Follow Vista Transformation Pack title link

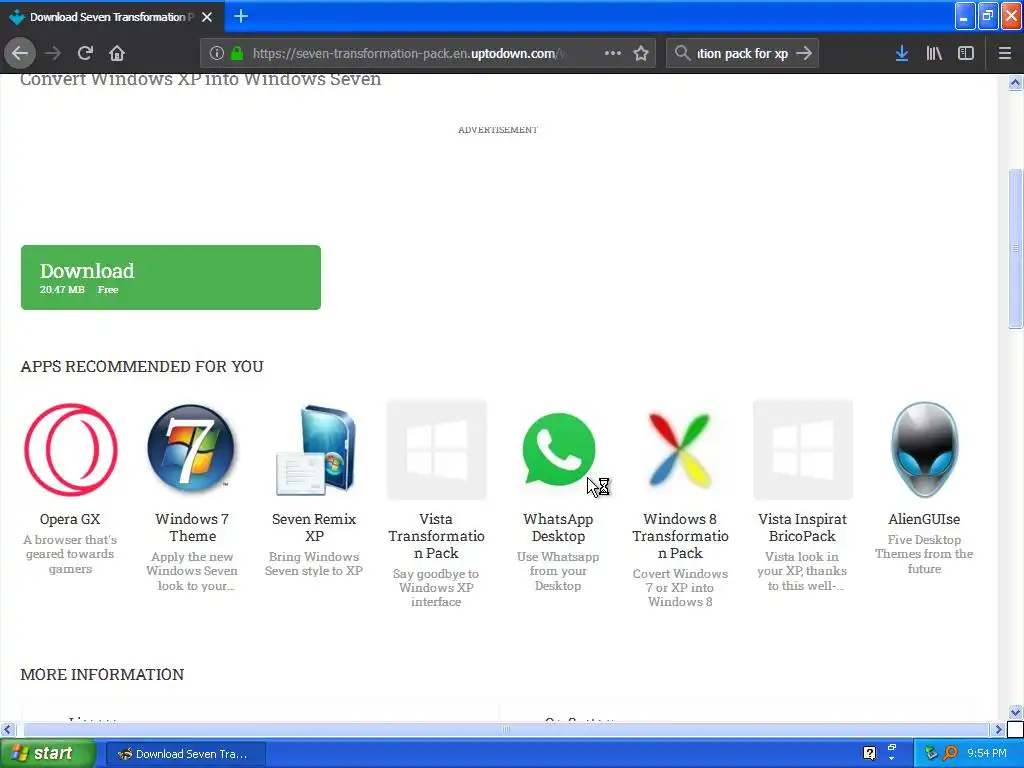click(x=436, y=536)
